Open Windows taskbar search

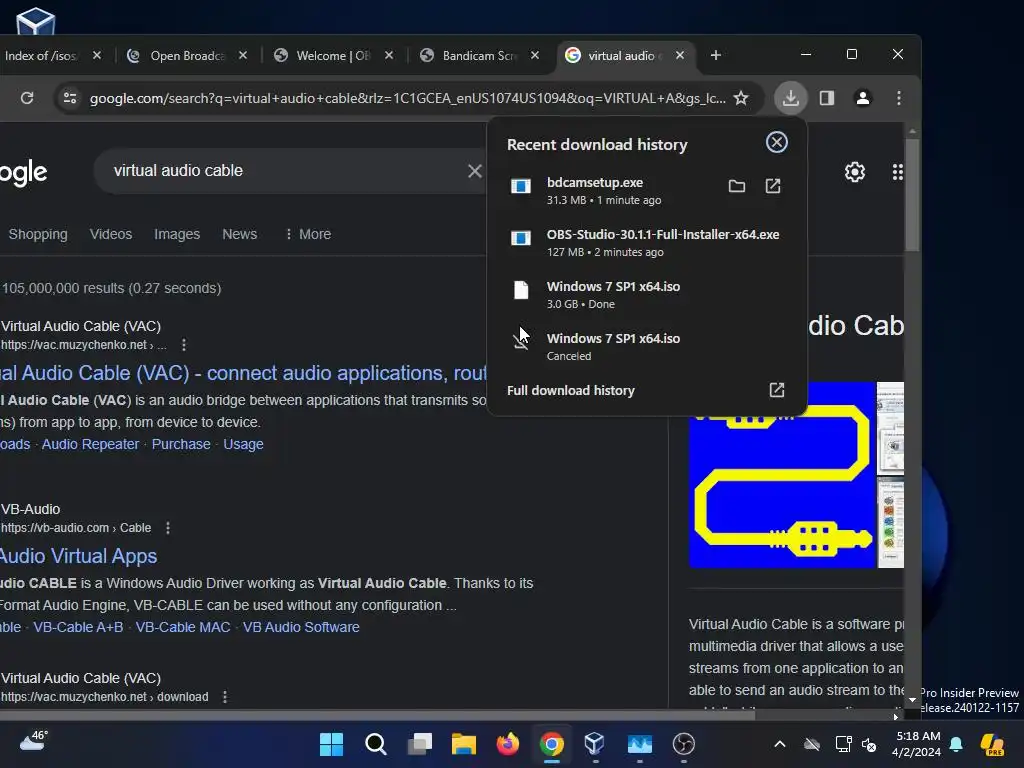click(376, 744)
